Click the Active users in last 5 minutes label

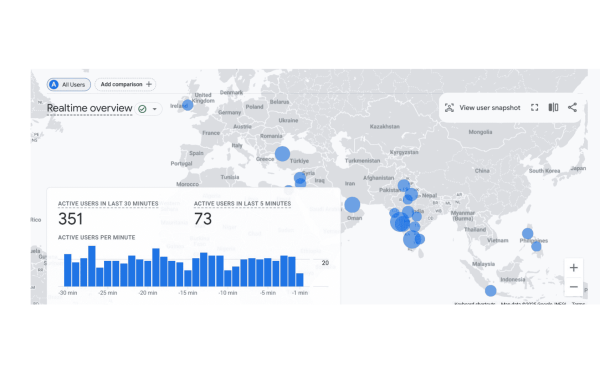pos(243,204)
